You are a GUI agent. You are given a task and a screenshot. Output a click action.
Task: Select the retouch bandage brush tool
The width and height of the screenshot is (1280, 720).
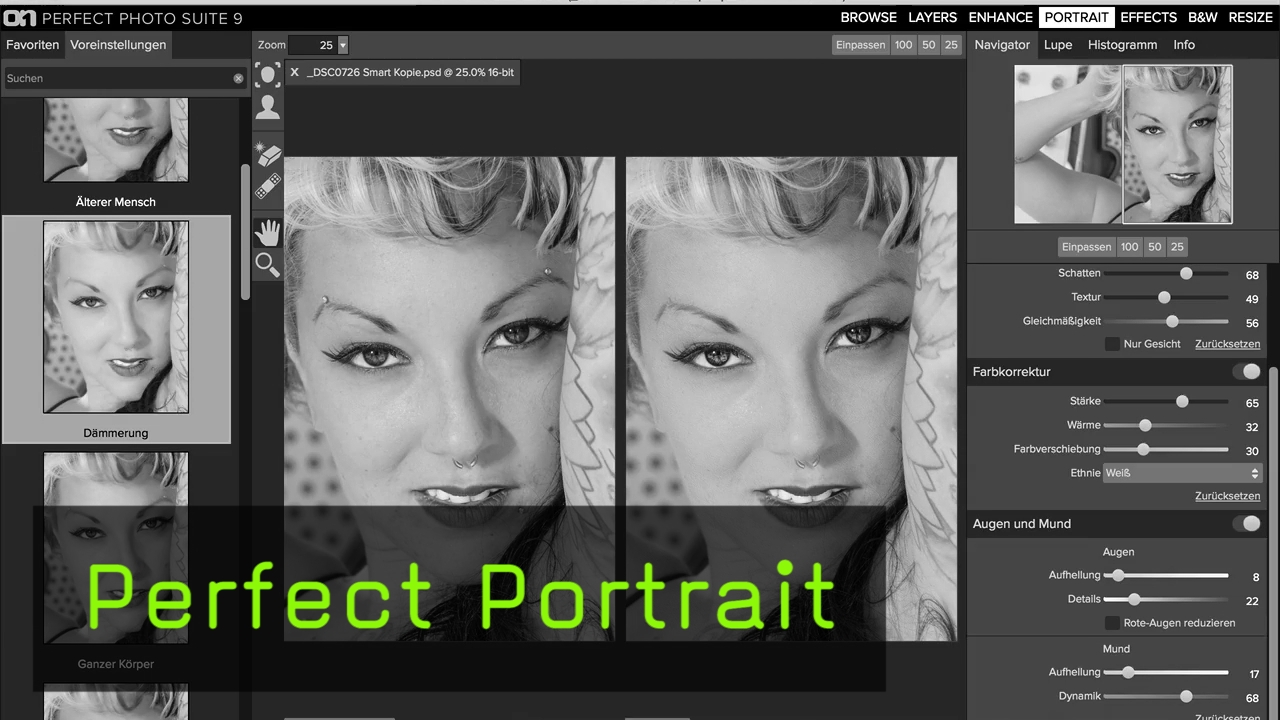pyautogui.click(x=267, y=186)
